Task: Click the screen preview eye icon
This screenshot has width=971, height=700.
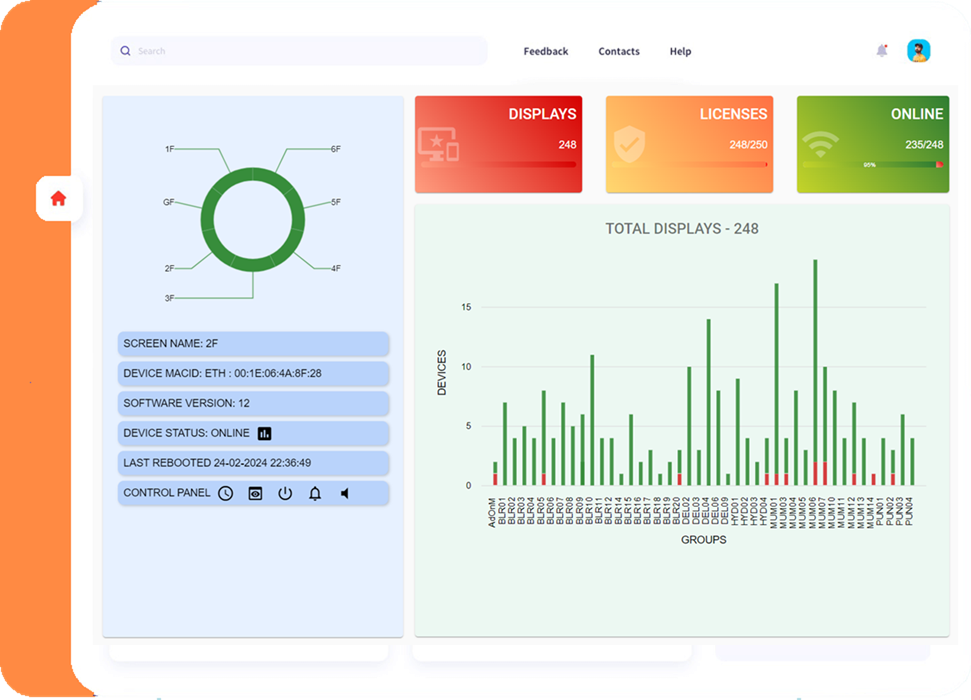Action: pyautogui.click(x=255, y=493)
